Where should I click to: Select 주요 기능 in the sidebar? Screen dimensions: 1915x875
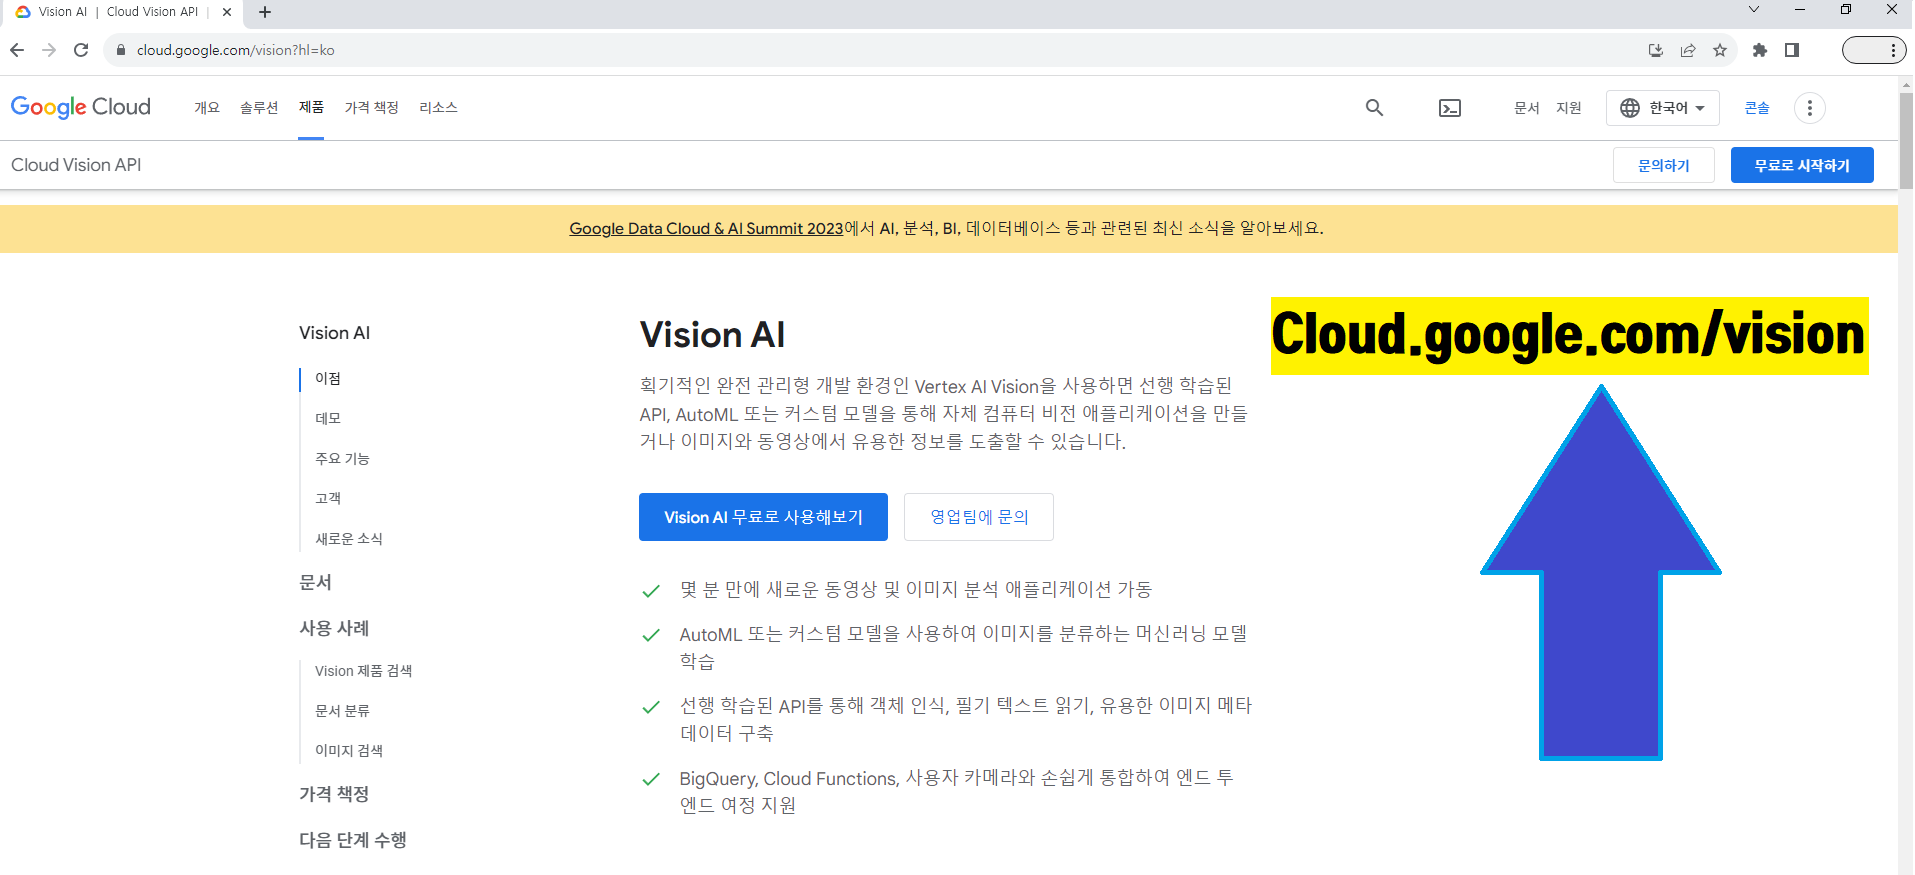(342, 459)
